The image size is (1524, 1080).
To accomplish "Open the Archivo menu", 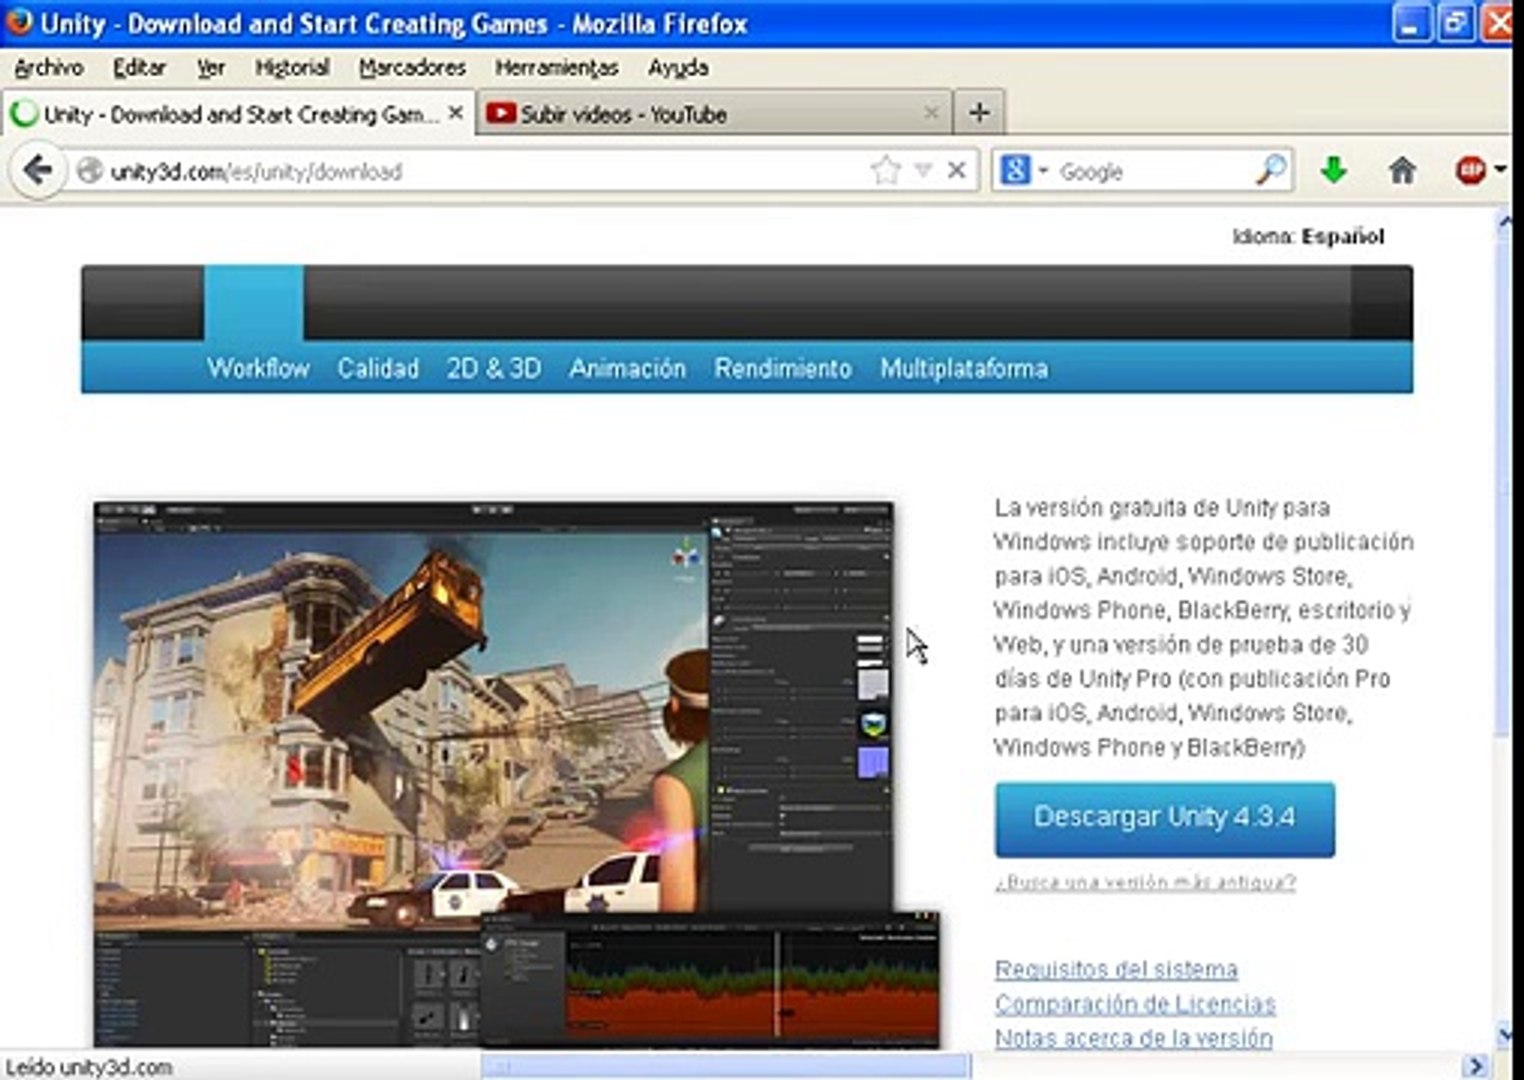I will coord(49,68).
